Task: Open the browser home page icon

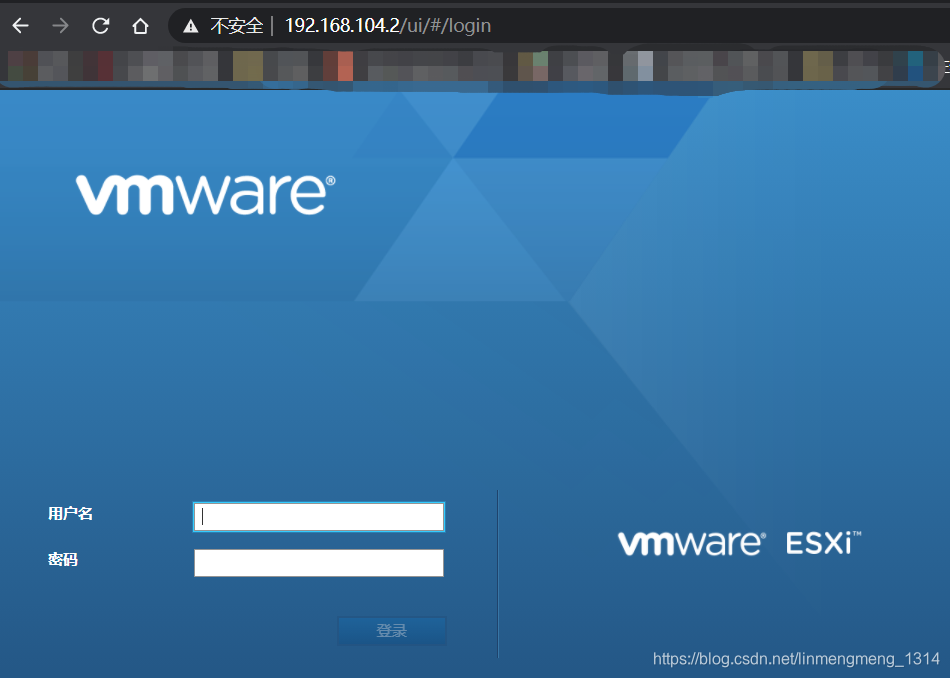Action: pos(141,25)
